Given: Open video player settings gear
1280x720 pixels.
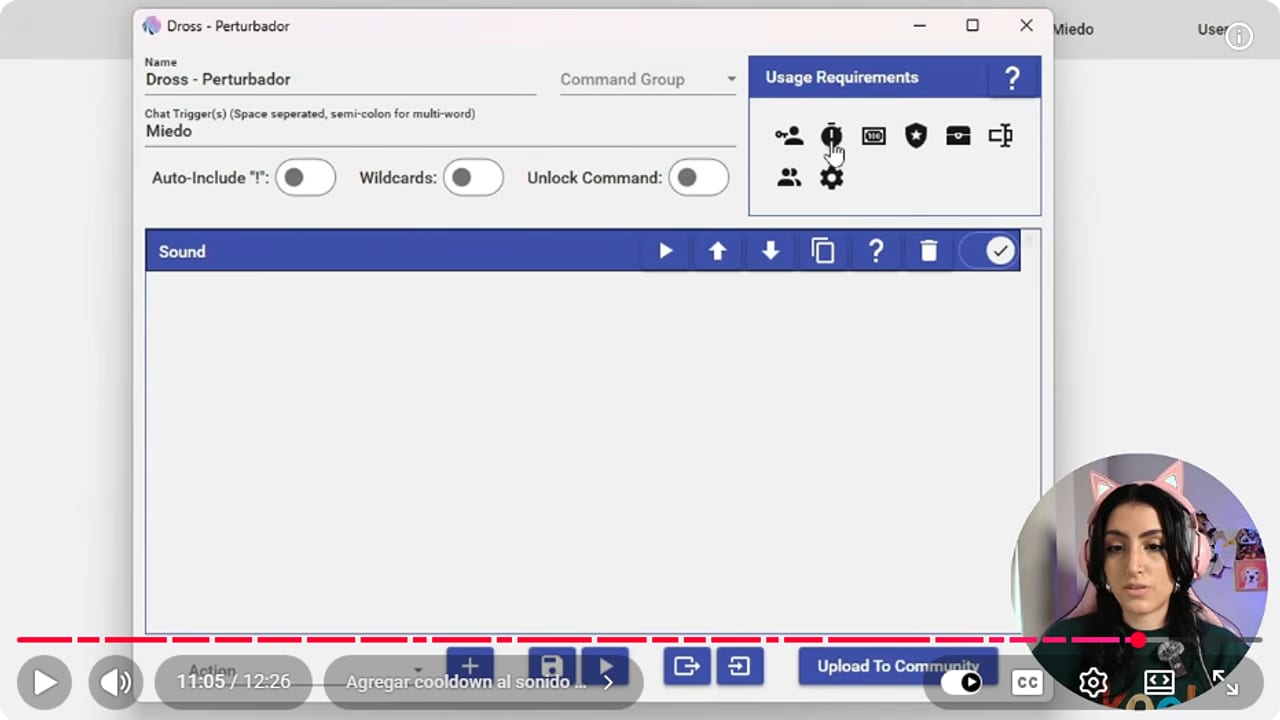Looking at the screenshot, I should (x=1093, y=683).
